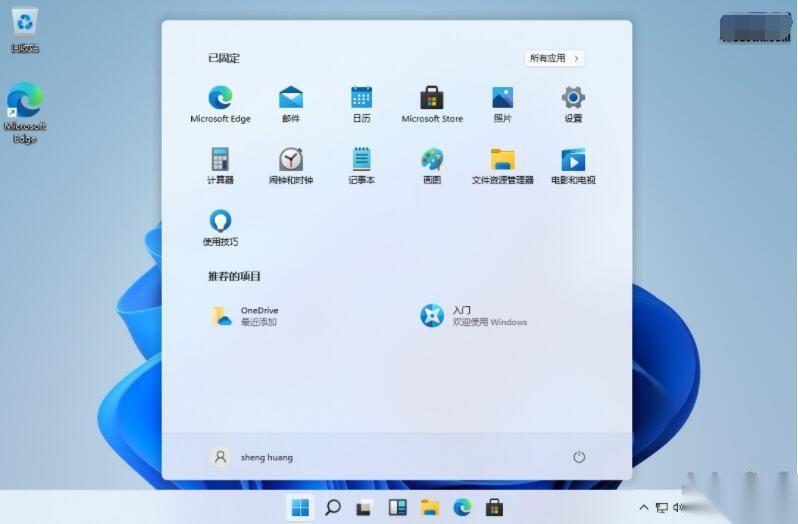Open the 日历 (Calendar) app
798x524 pixels.
[361, 98]
